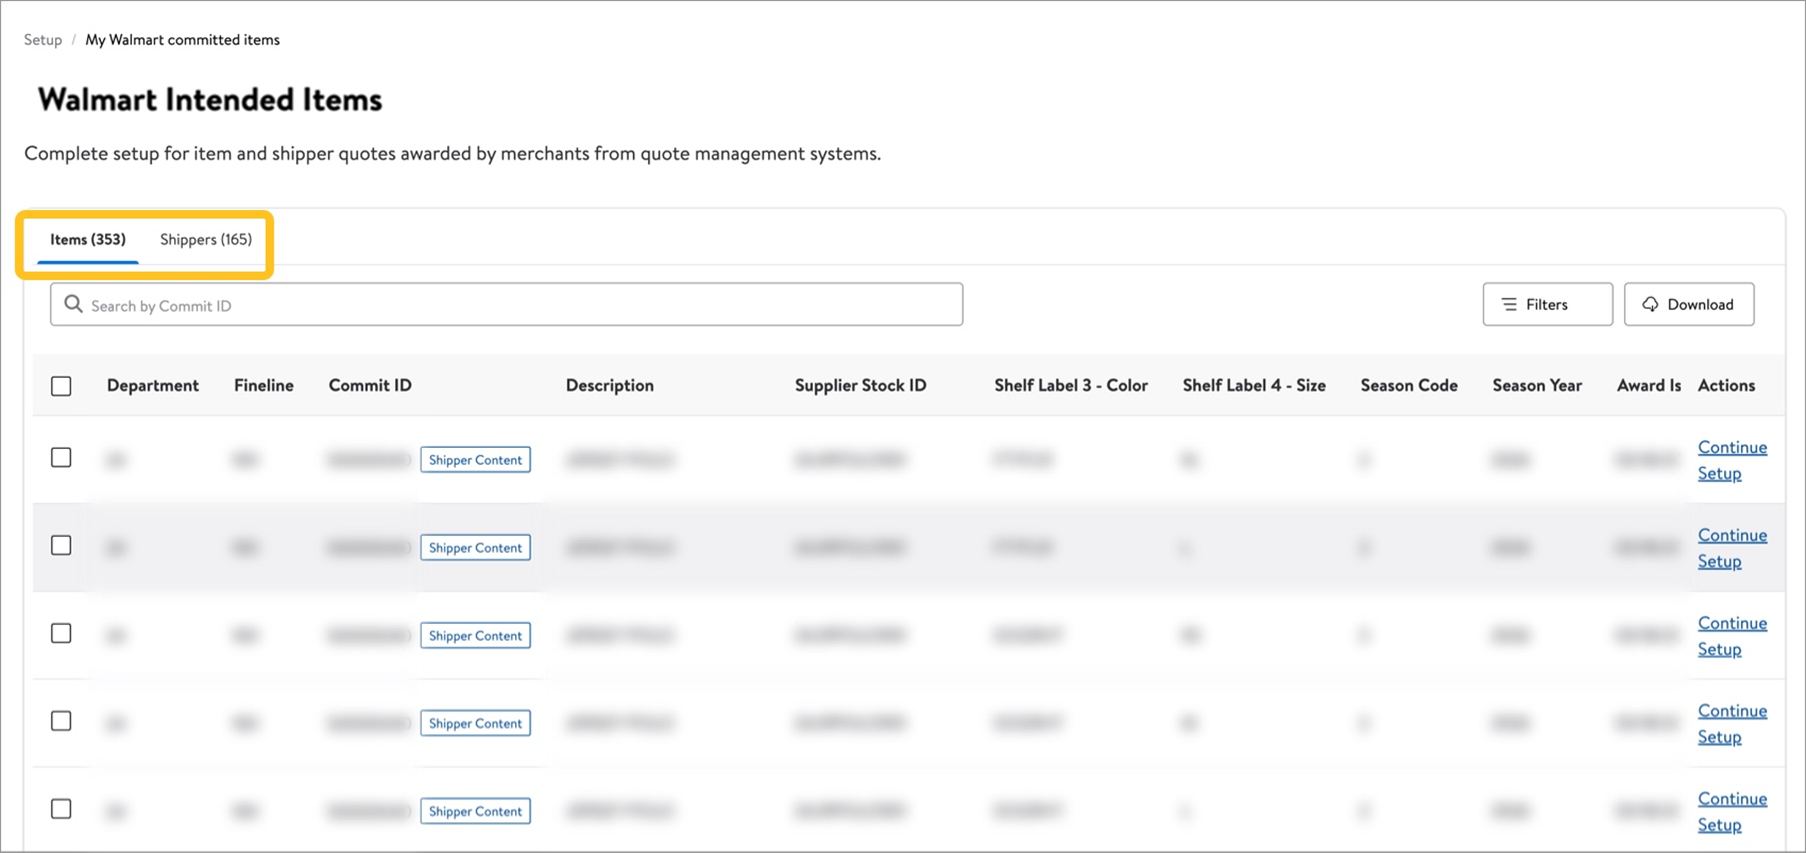Click Shelf Label 4 - Size header

tap(1254, 386)
